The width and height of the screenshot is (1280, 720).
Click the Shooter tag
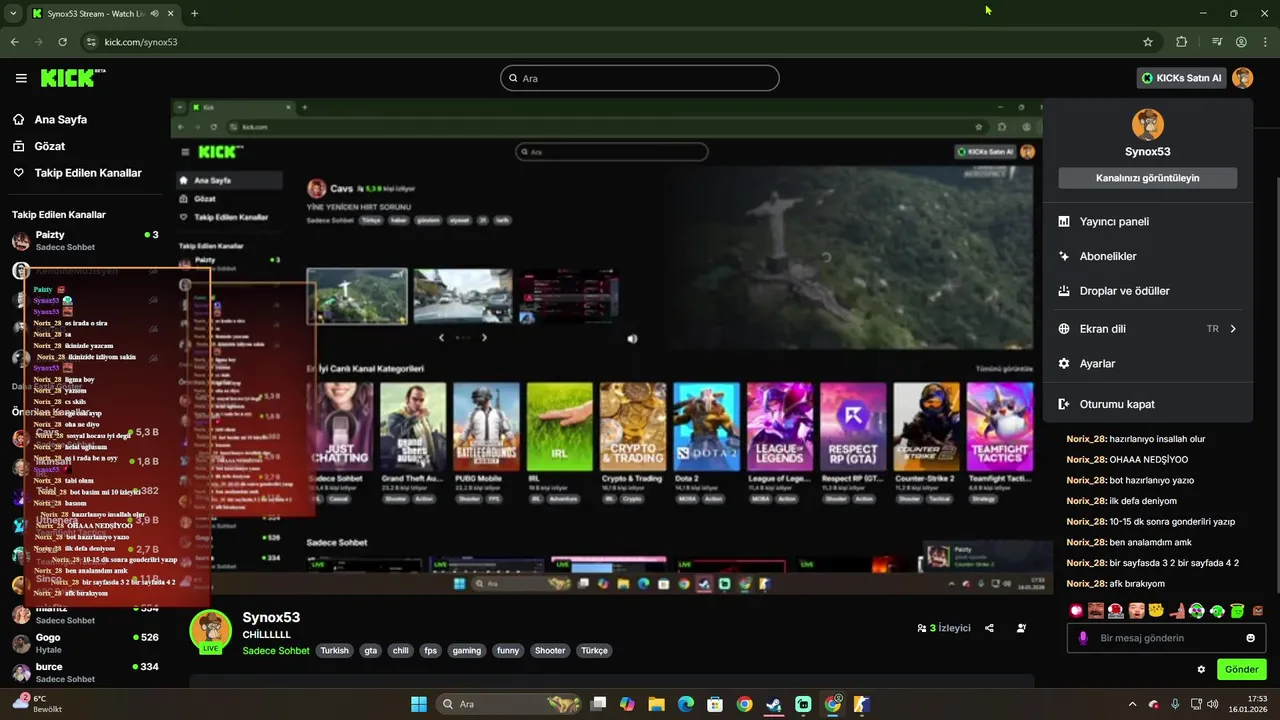click(x=550, y=651)
